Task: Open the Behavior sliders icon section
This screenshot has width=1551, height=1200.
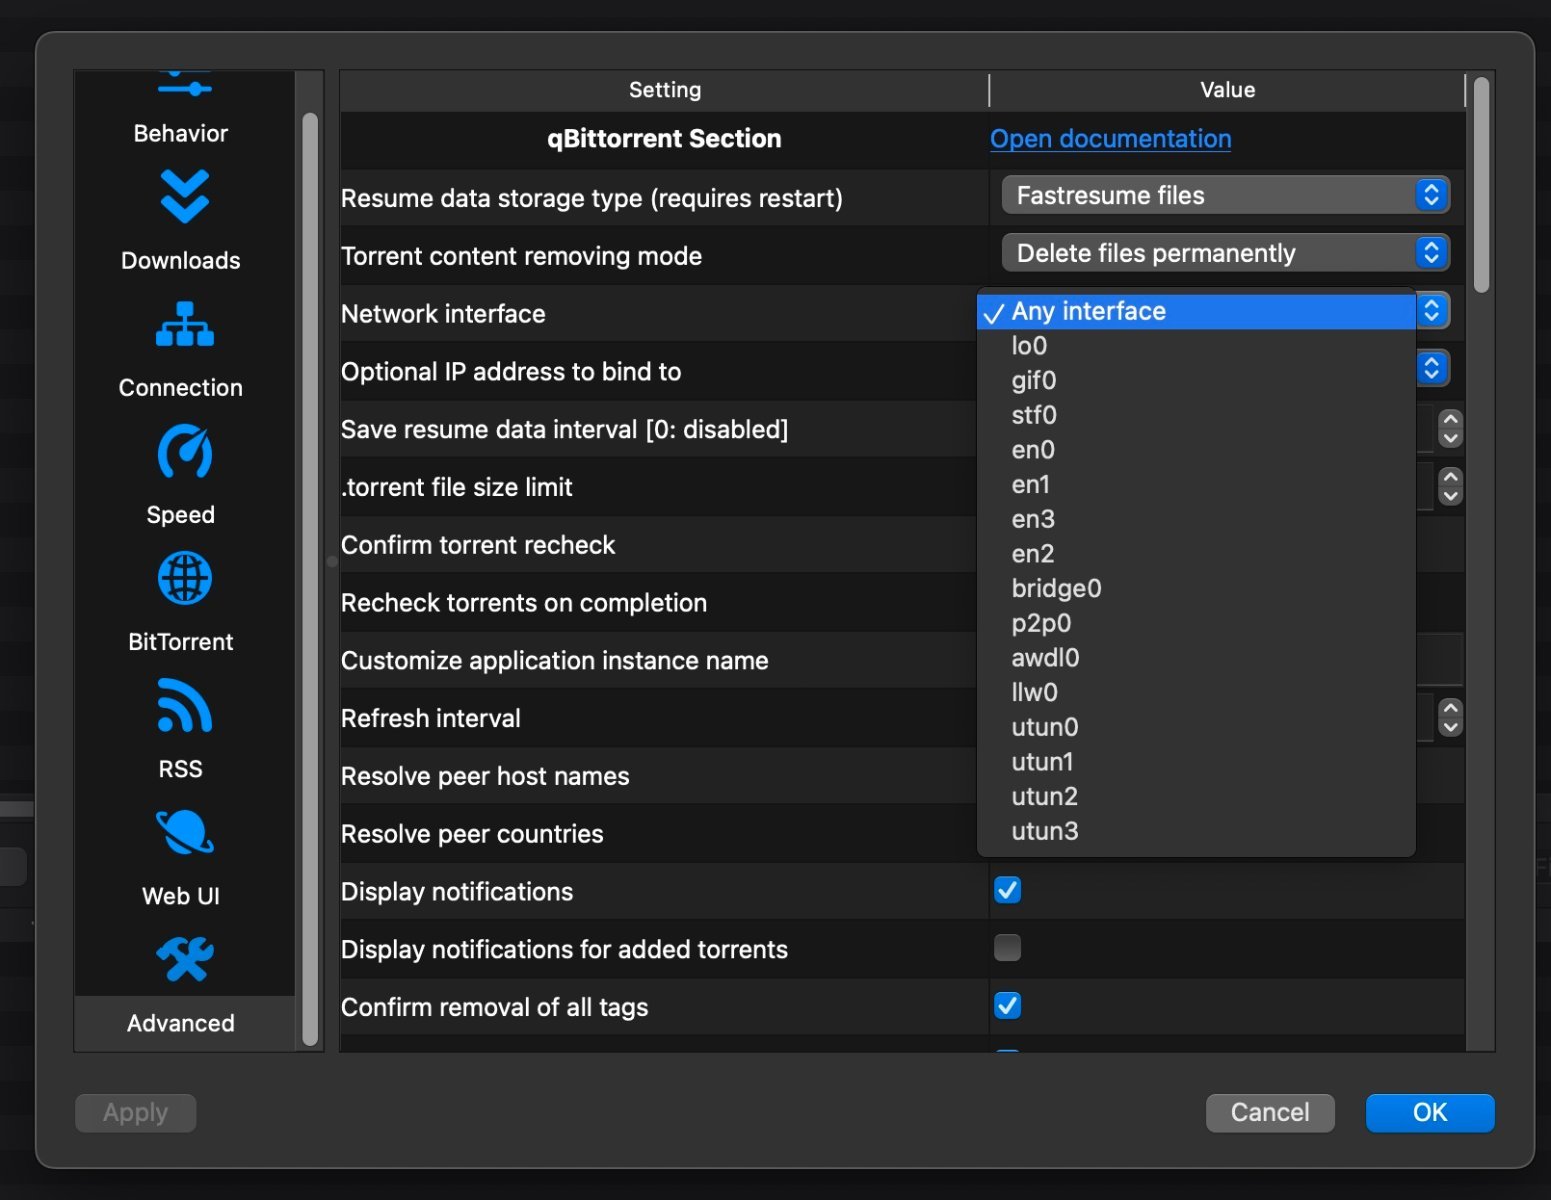Action: (x=184, y=85)
